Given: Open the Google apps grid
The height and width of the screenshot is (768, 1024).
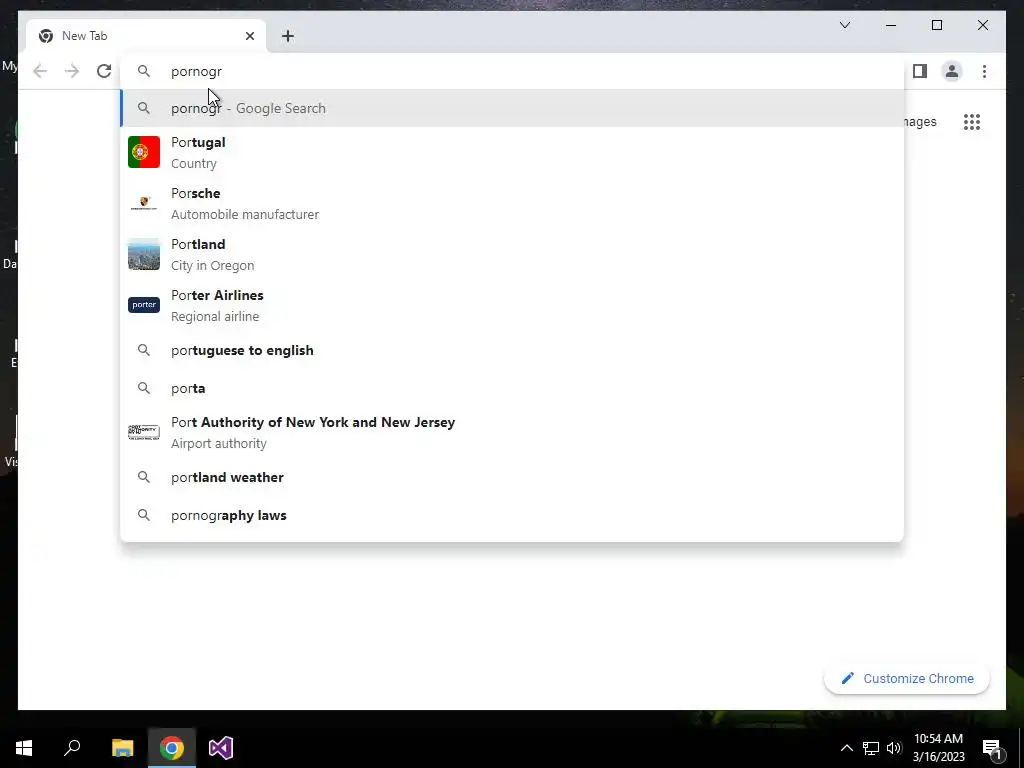Looking at the screenshot, I should tap(972, 122).
